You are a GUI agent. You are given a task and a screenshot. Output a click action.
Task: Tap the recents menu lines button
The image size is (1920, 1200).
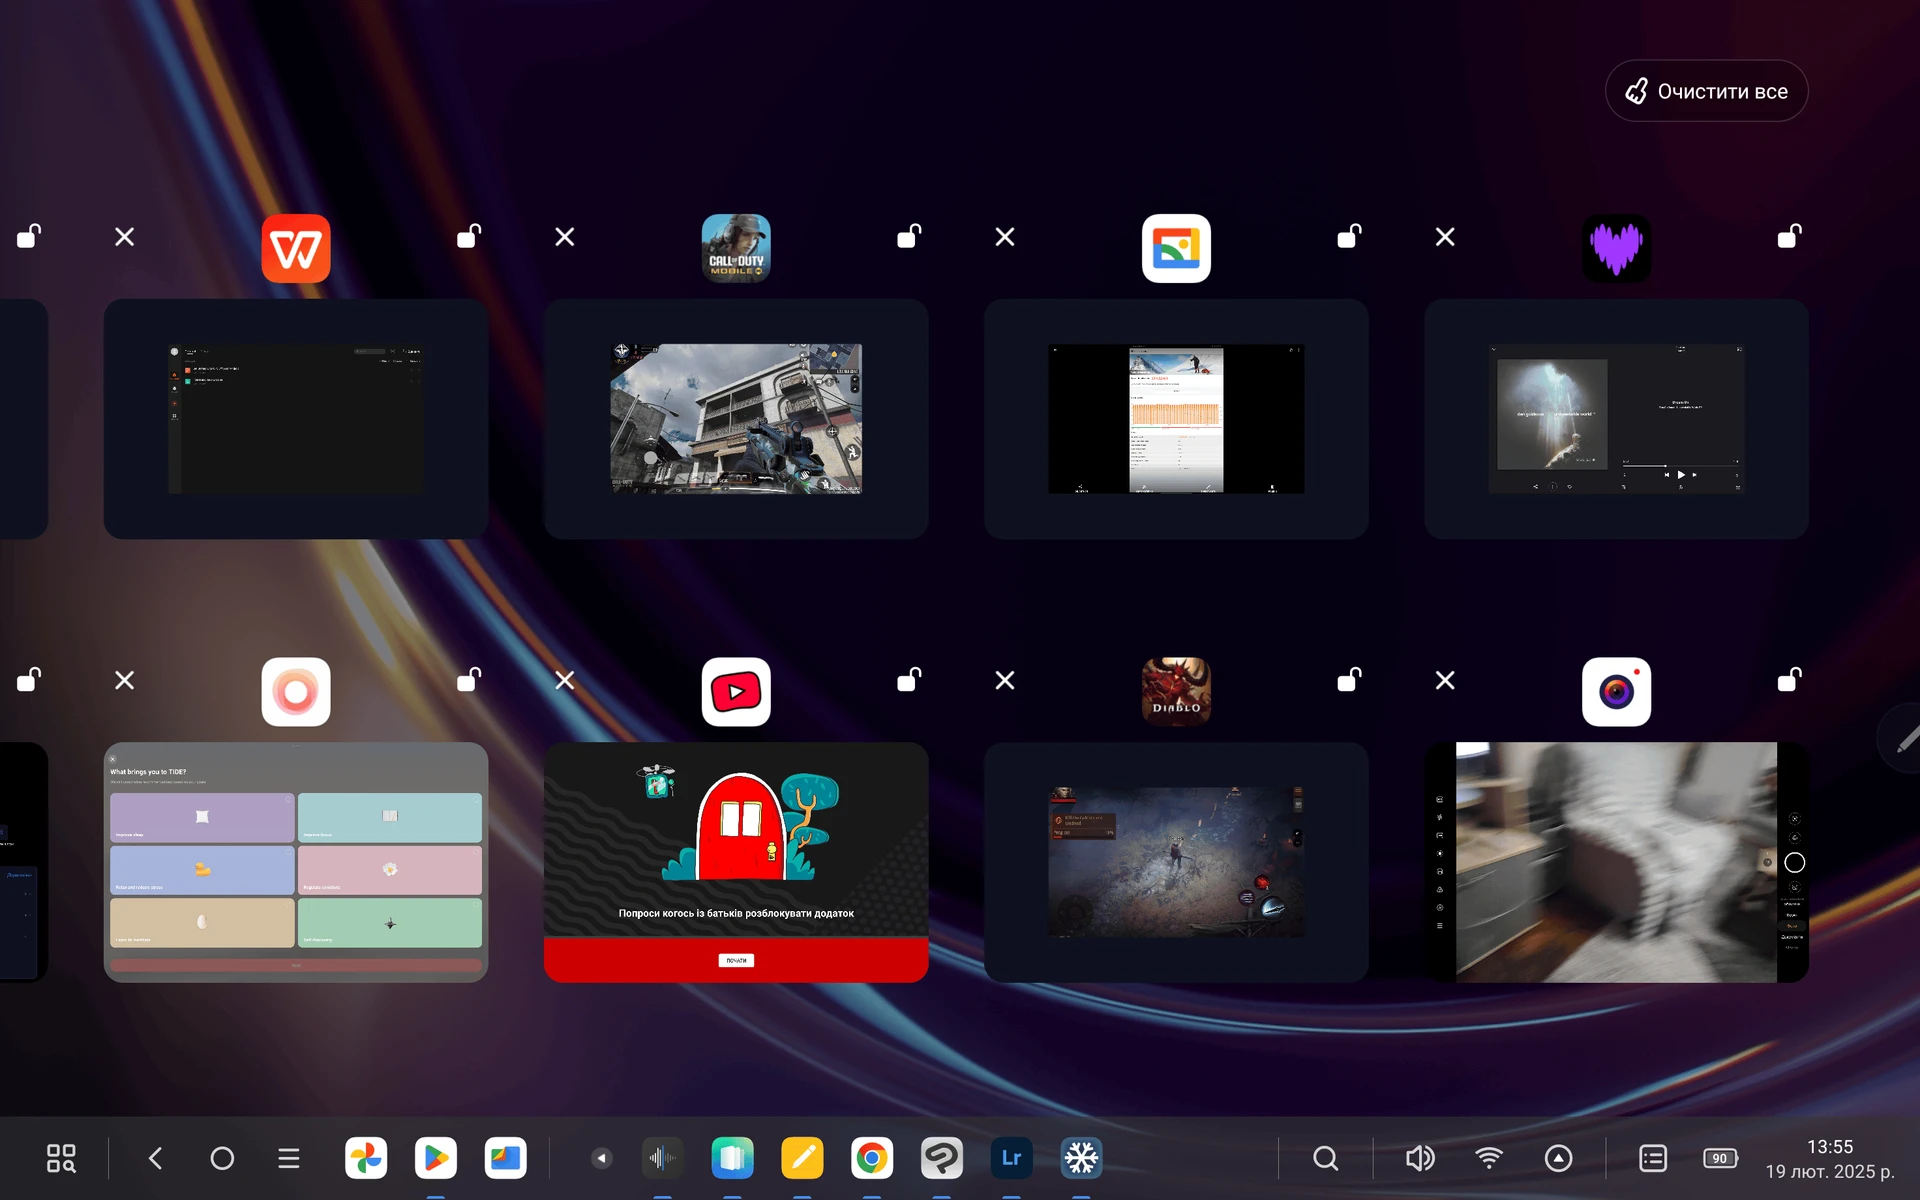click(289, 1158)
